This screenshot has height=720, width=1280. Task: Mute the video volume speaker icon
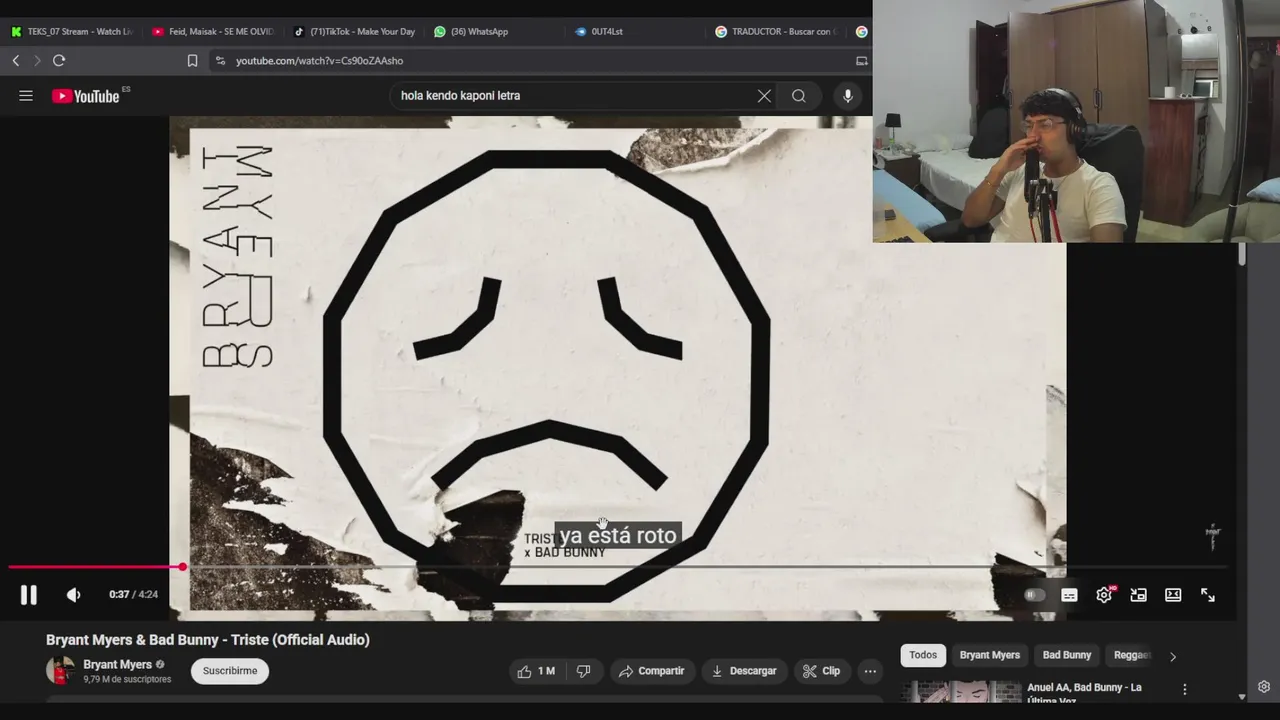[73, 595]
